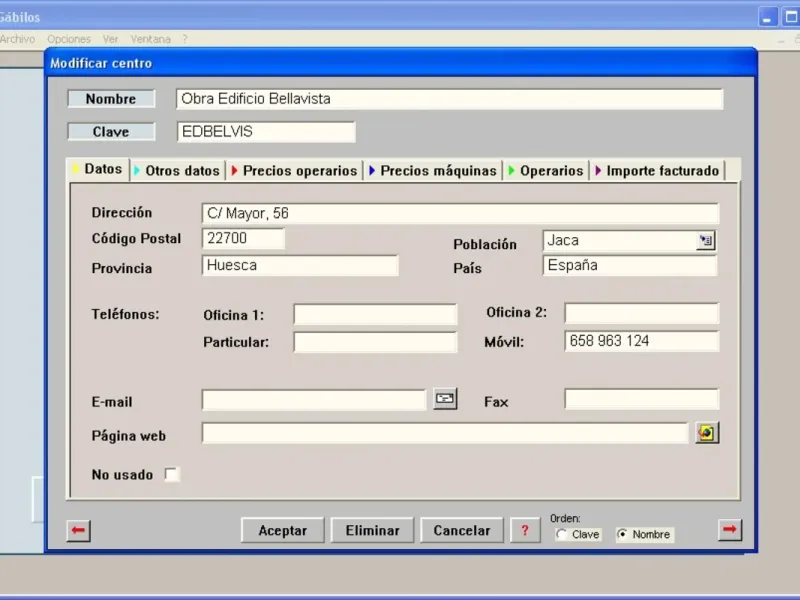
Task: Open the Población lookup list button
Action: 706,241
